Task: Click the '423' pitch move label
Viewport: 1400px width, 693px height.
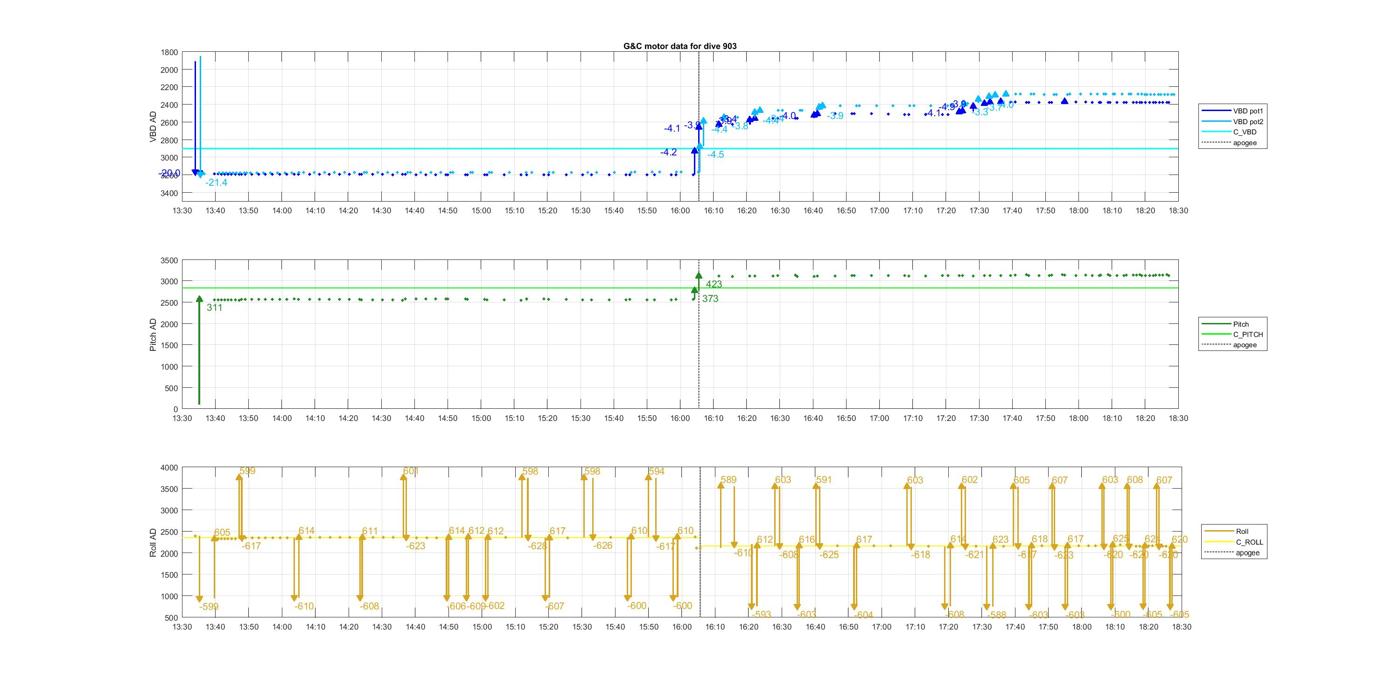Action: tap(714, 285)
